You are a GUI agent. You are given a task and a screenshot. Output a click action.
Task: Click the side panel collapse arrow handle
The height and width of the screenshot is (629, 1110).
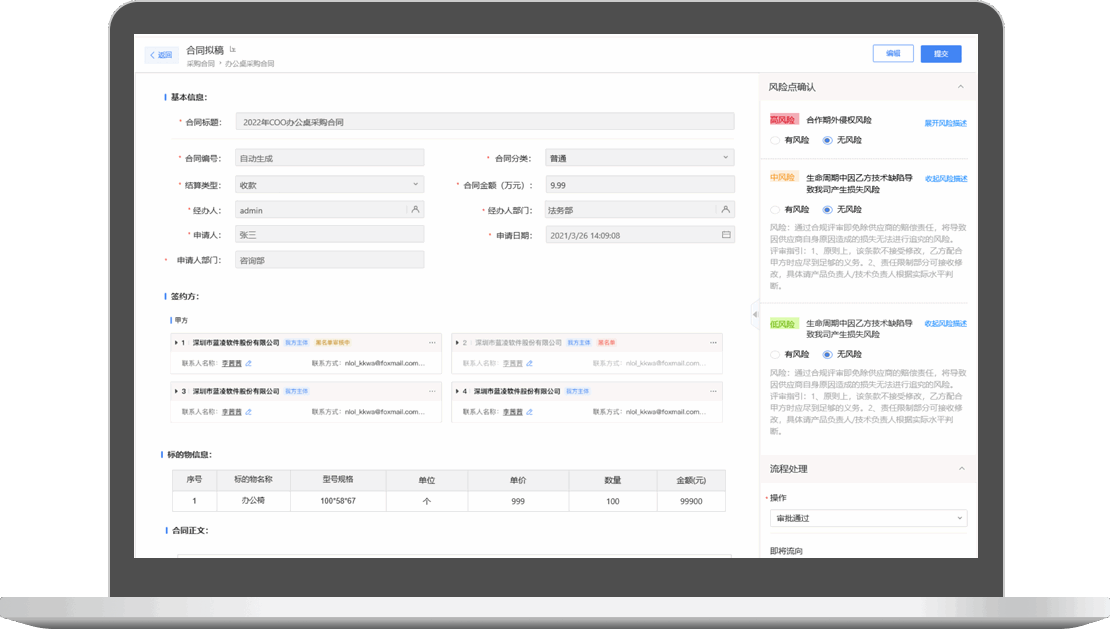point(754,315)
